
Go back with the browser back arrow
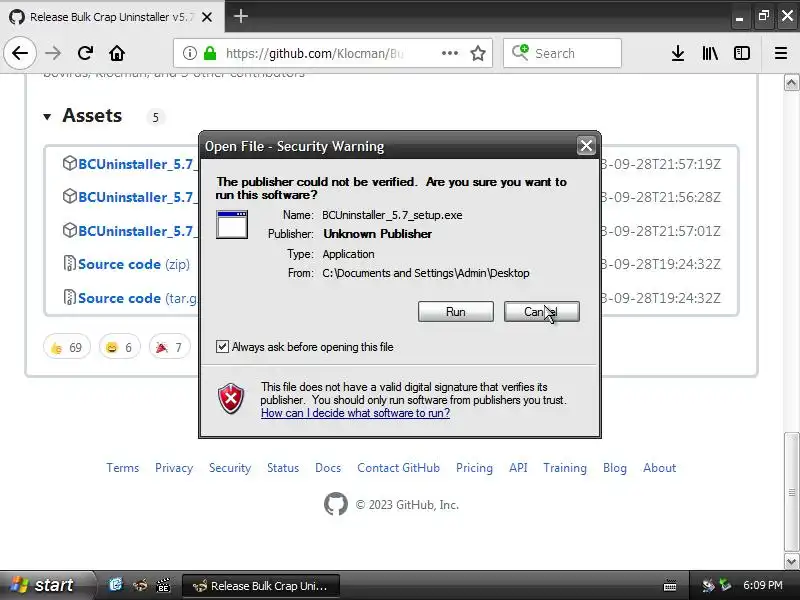[x=20, y=53]
